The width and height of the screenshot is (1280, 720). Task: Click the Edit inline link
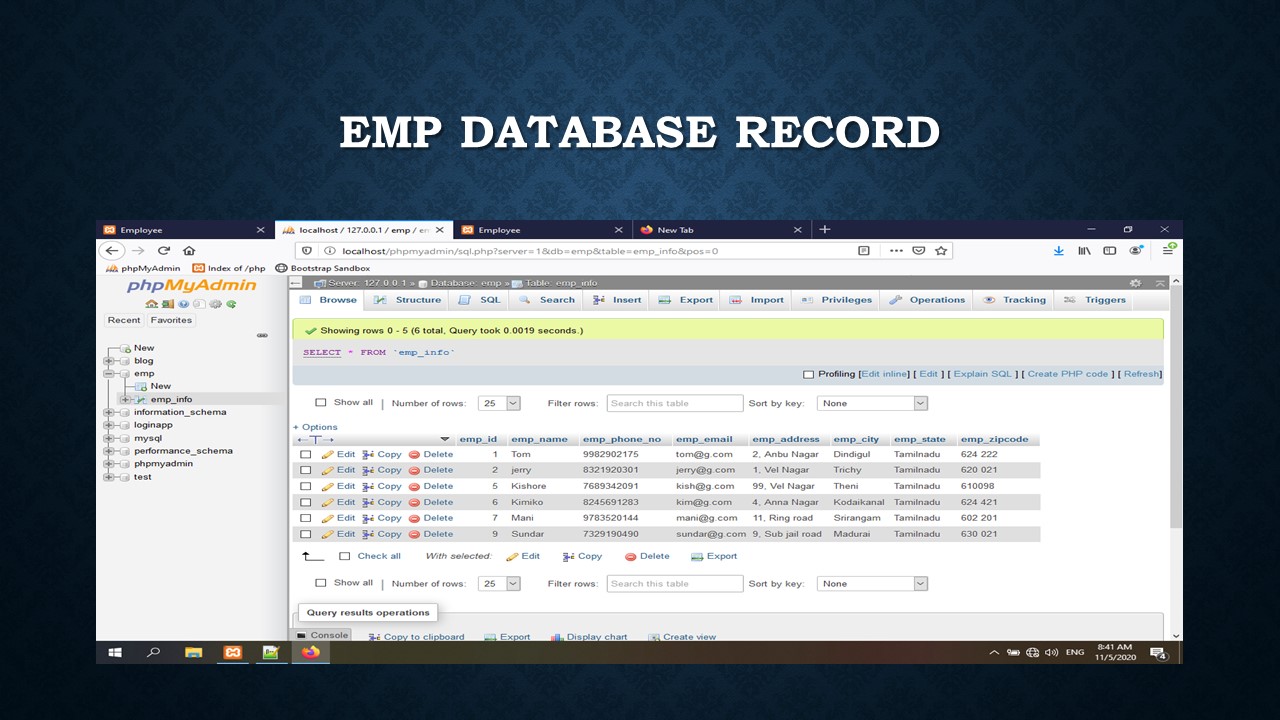click(x=885, y=374)
